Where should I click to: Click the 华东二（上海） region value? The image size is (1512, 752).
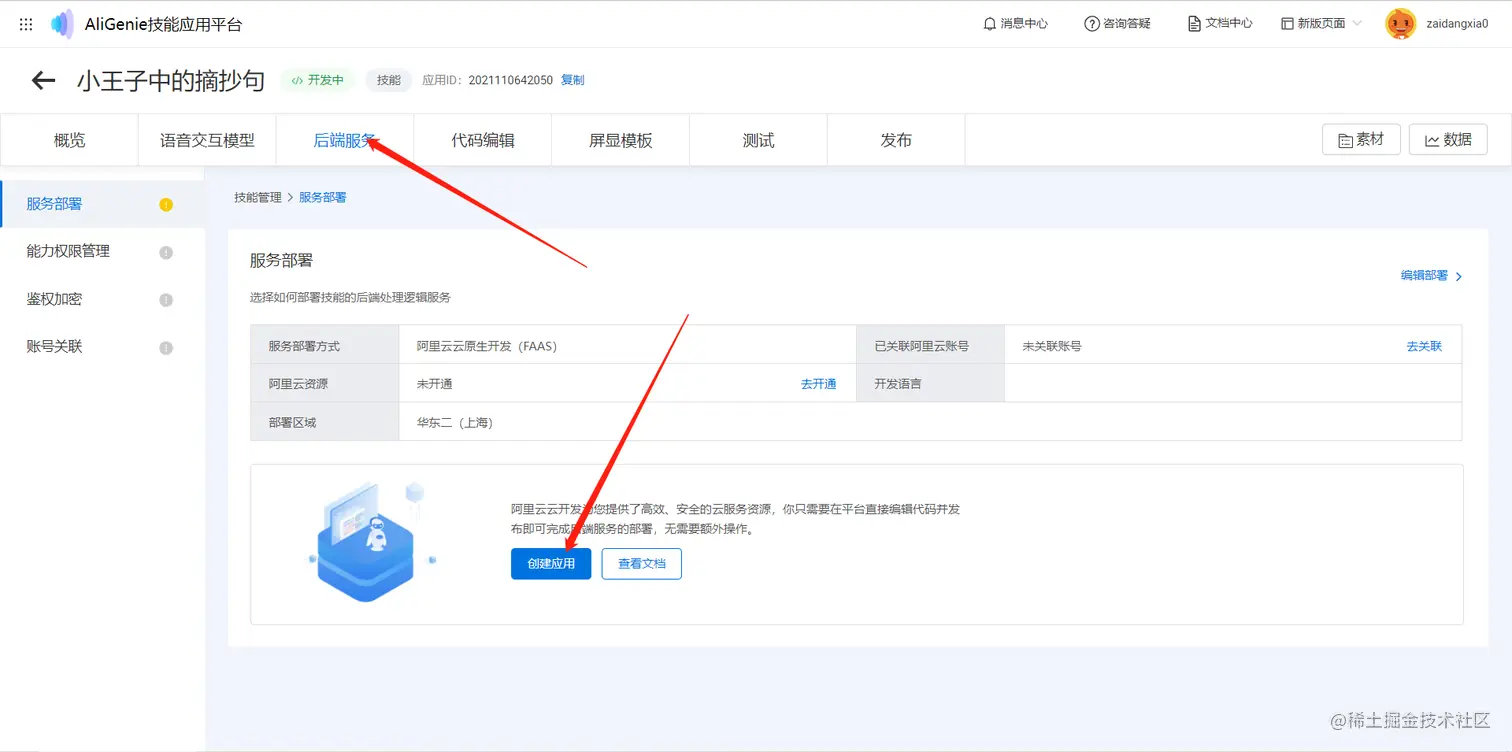pyautogui.click(x=455, y=422)
